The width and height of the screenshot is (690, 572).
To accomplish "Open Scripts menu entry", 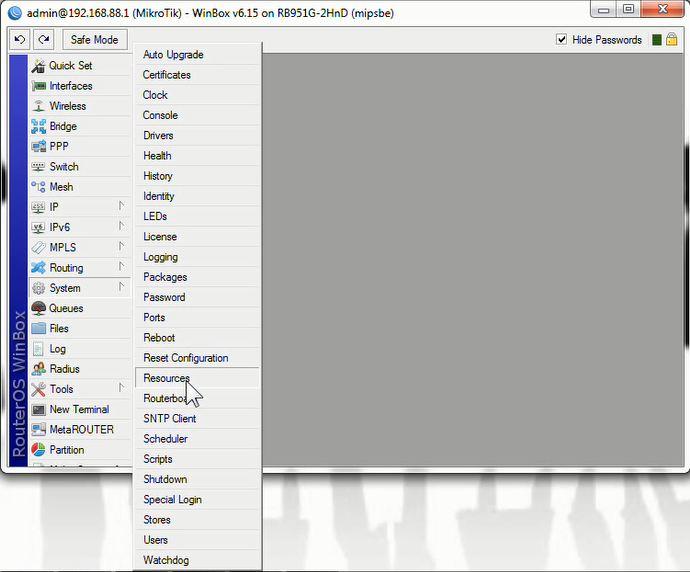I will click(197, 459).
